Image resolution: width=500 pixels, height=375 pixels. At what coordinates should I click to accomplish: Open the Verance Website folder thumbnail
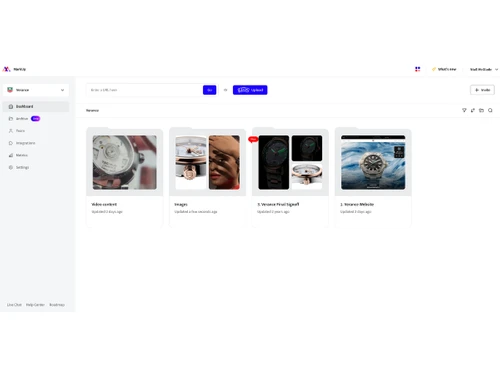coord(373,162)
